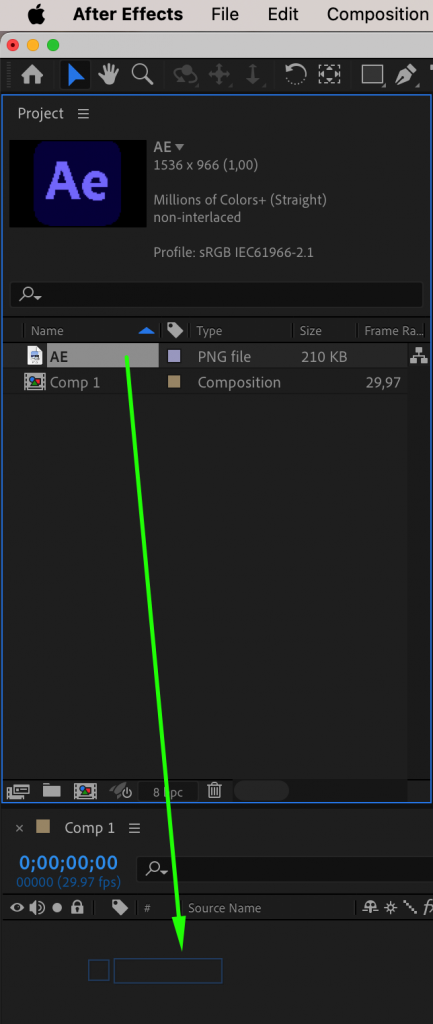The width and height of the screenshot is (433, 1024).
Task: Open the Comp 1 timeline panel menu
Action: (135, 828)
